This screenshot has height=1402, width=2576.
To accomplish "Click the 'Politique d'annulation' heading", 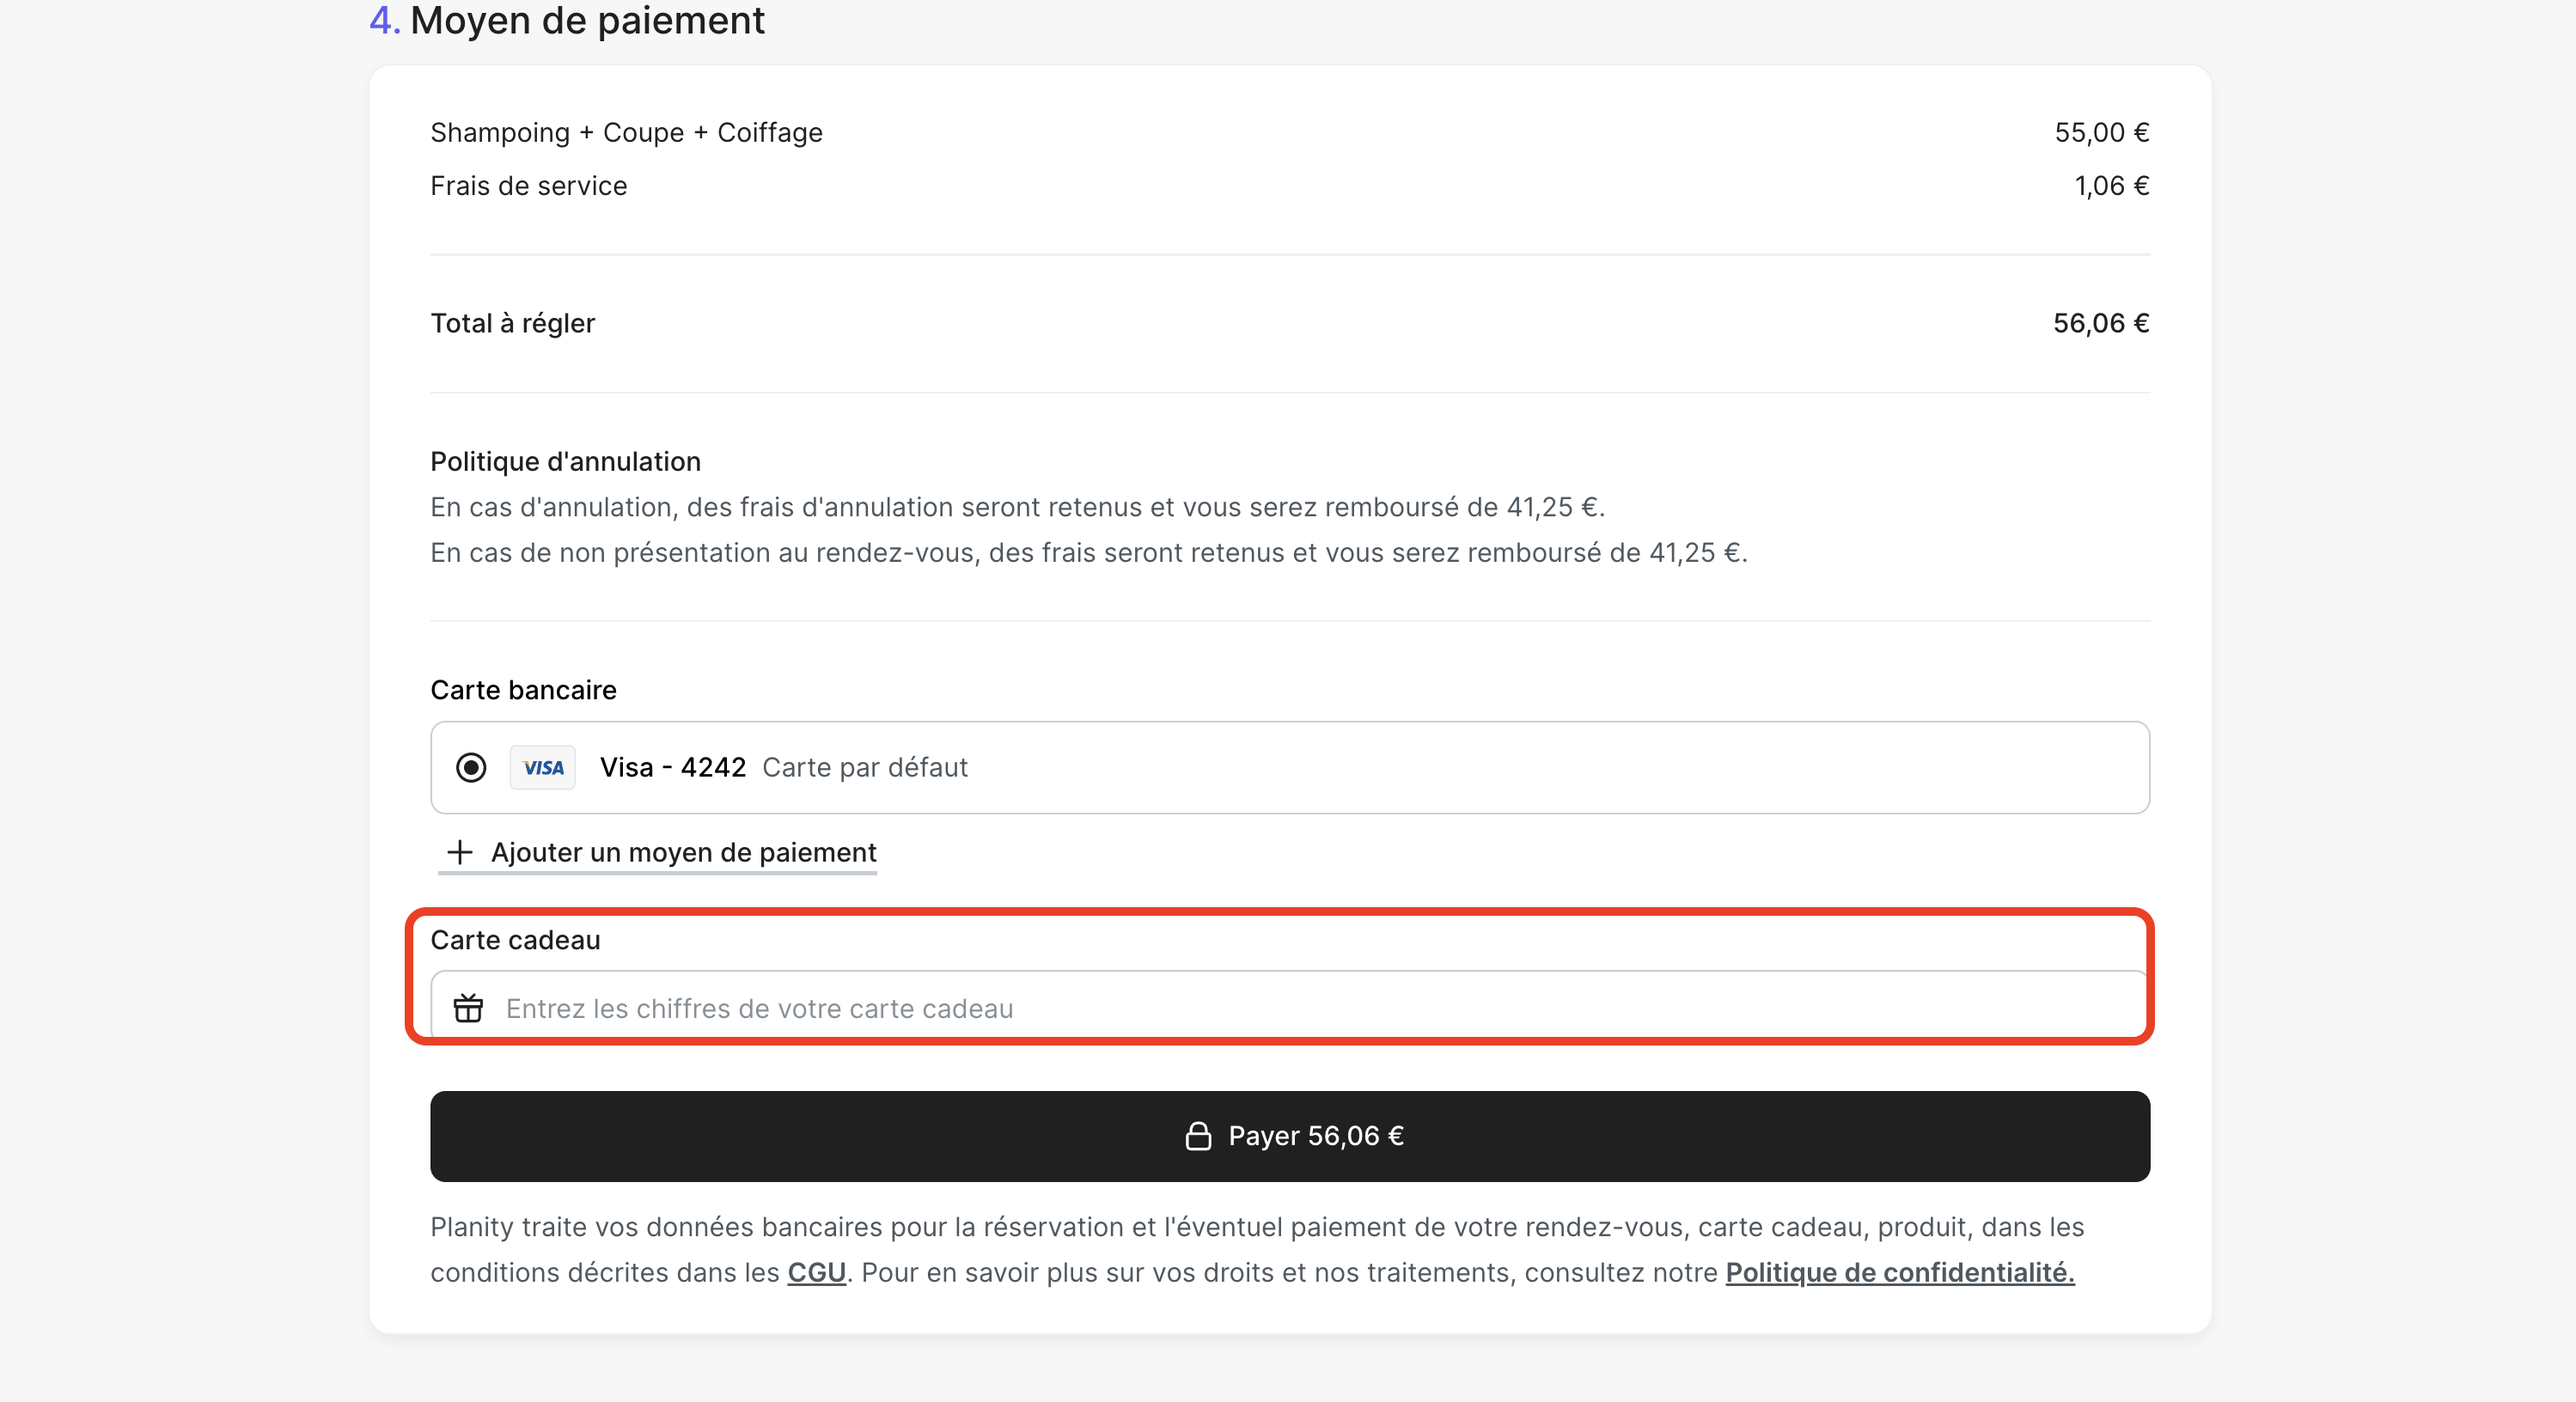I will click(x=565, y=461).
